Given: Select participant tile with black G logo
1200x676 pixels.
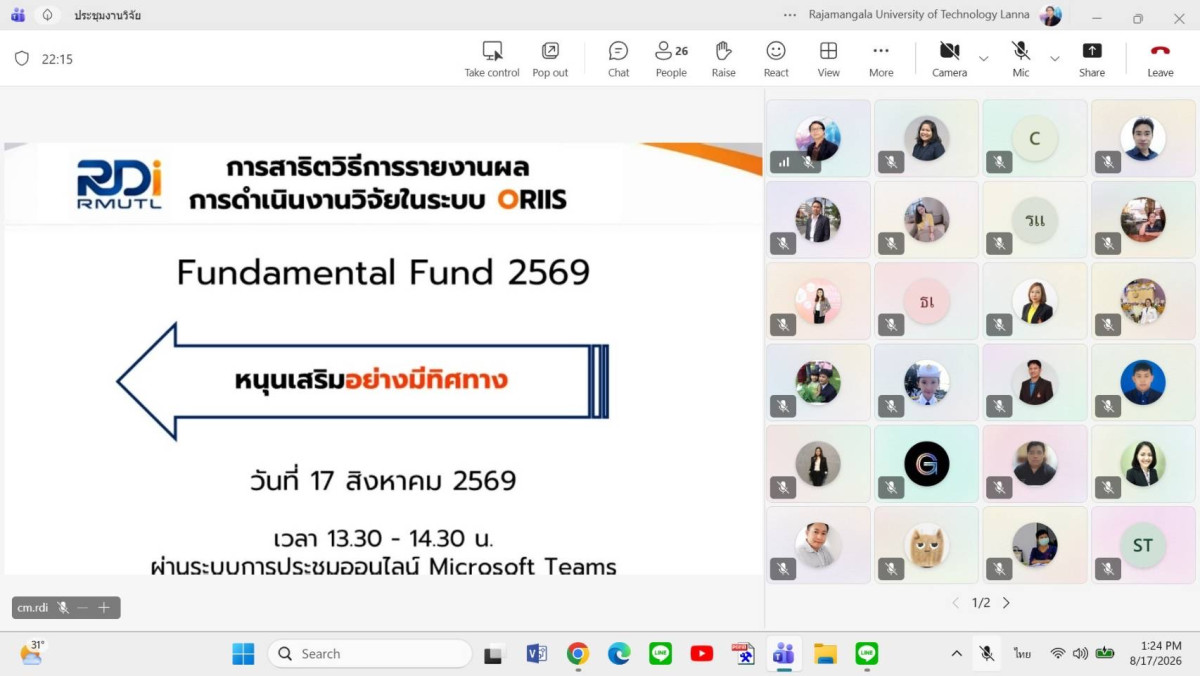Looking at the screenshot, I should pyautogui.click(x=927, y=464).
